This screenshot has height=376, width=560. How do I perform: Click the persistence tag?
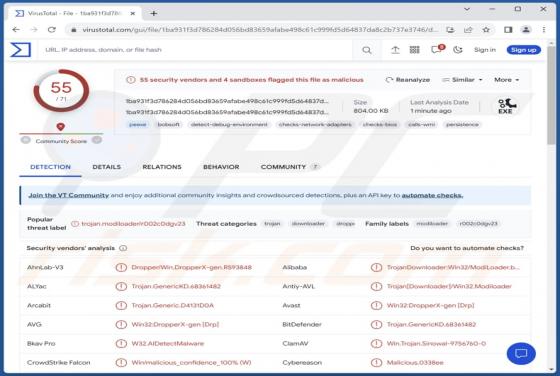462,124
